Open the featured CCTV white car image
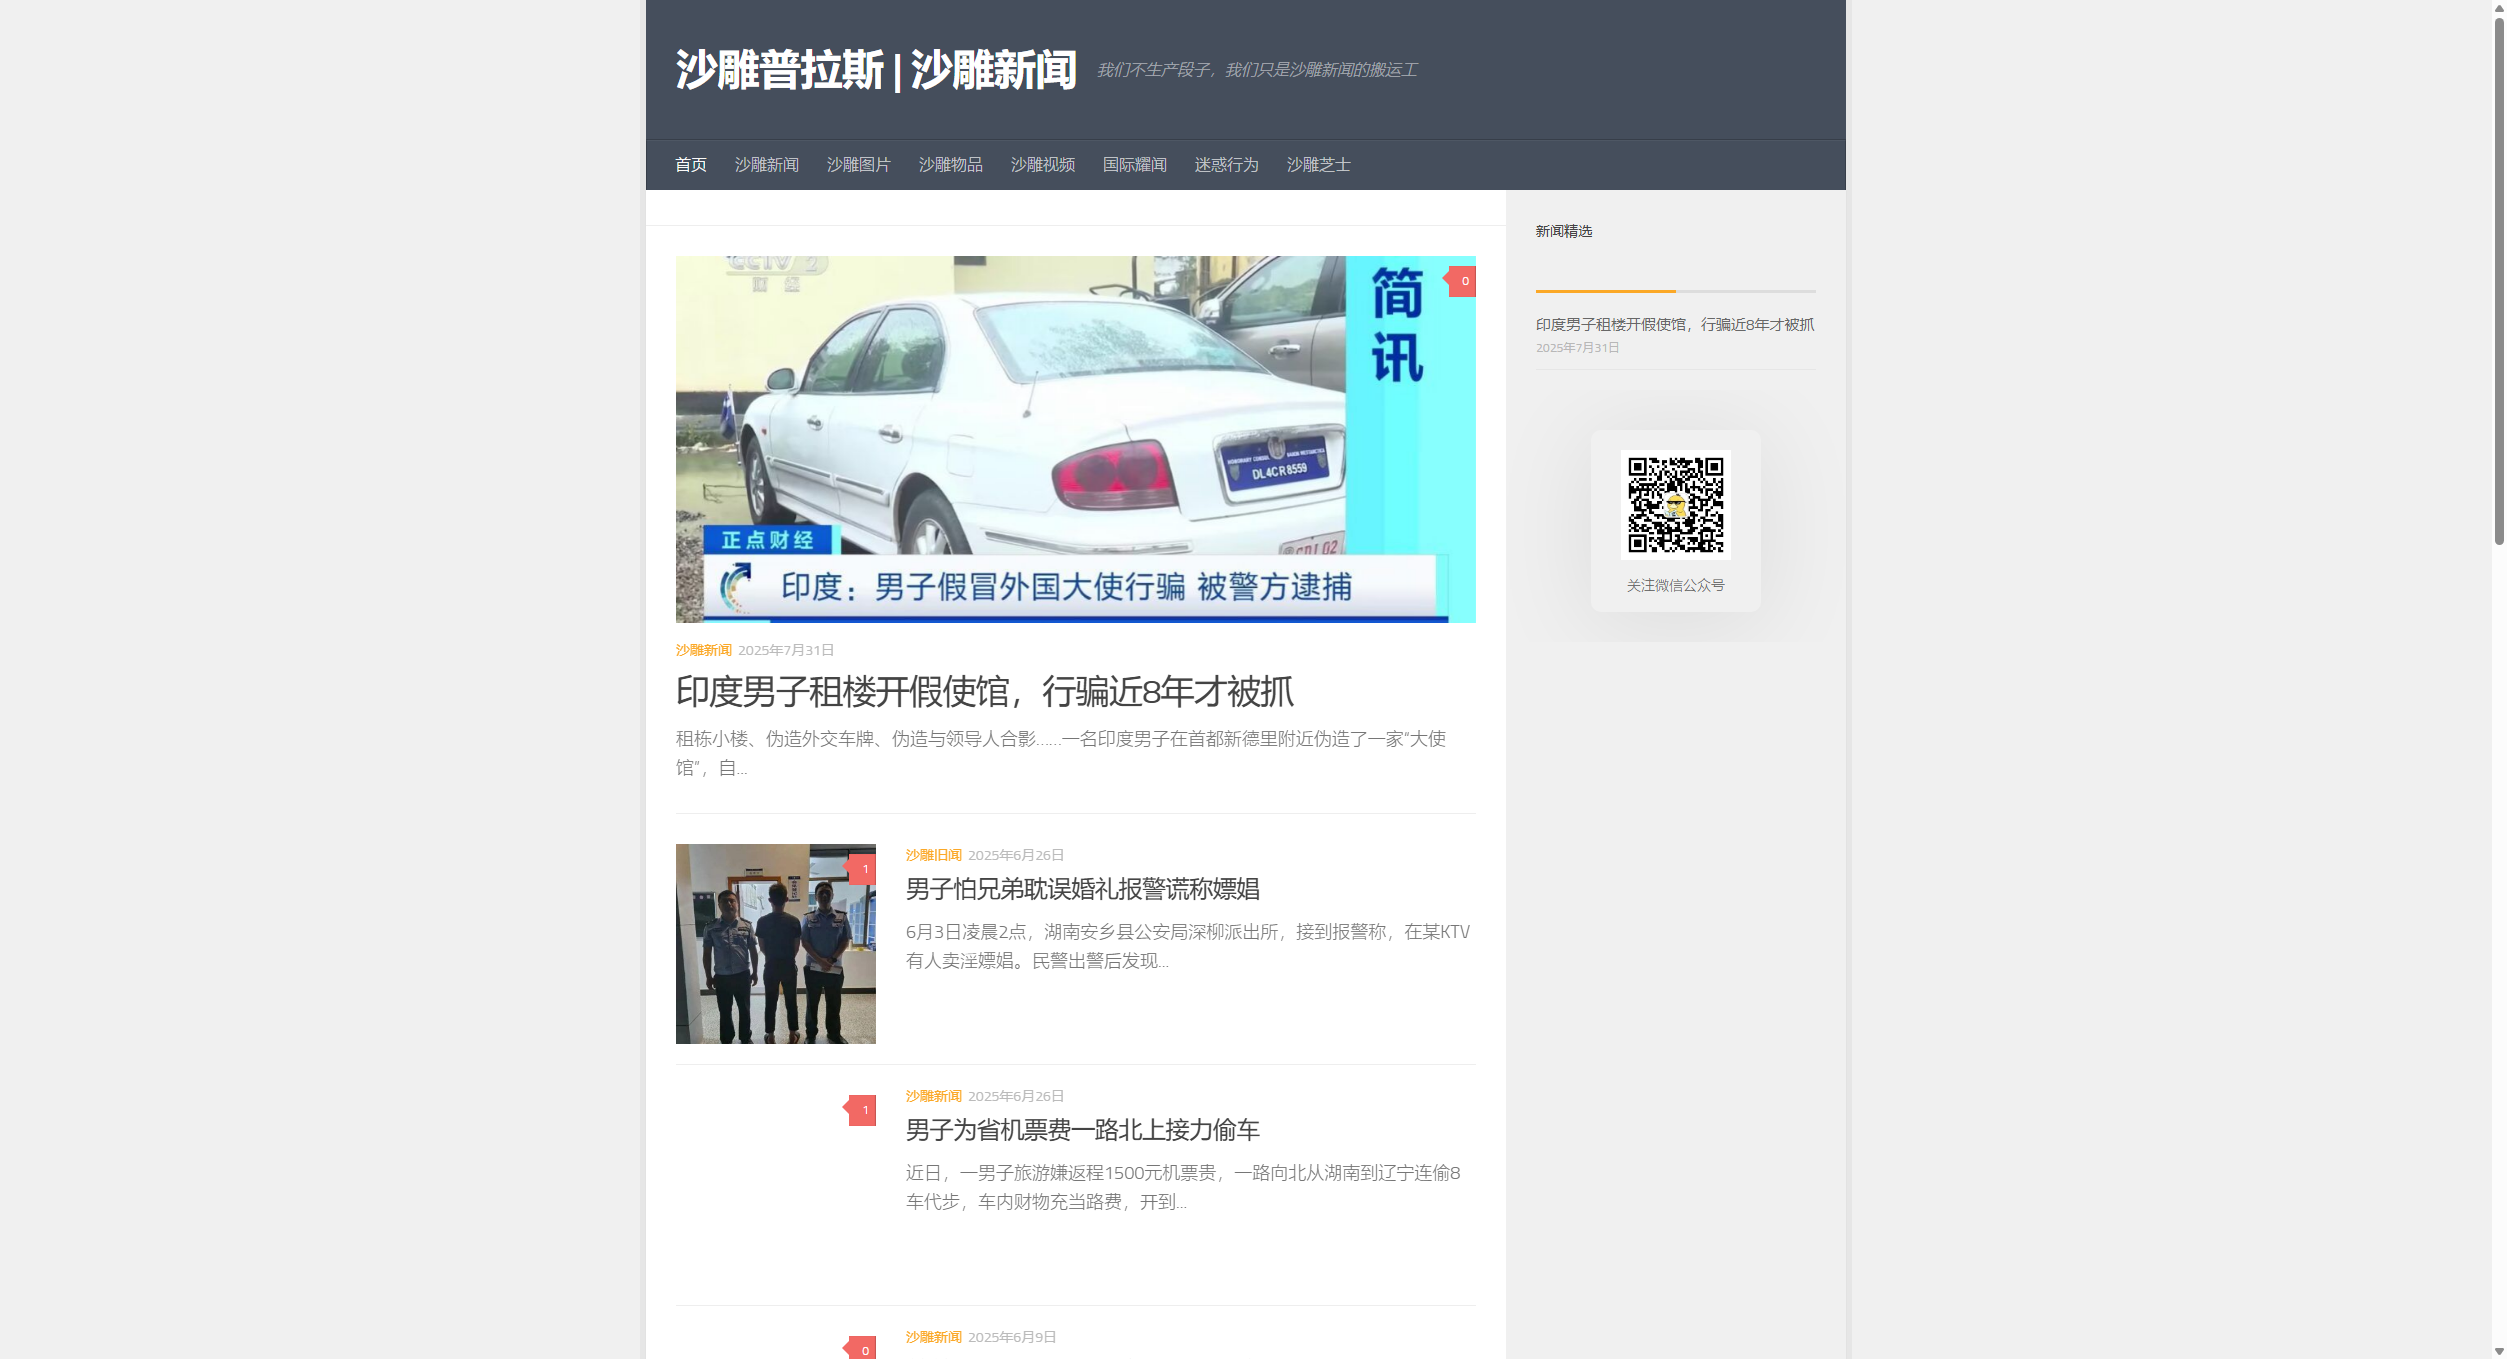Screen dimensions: 2507x1359 point(1075,439)
